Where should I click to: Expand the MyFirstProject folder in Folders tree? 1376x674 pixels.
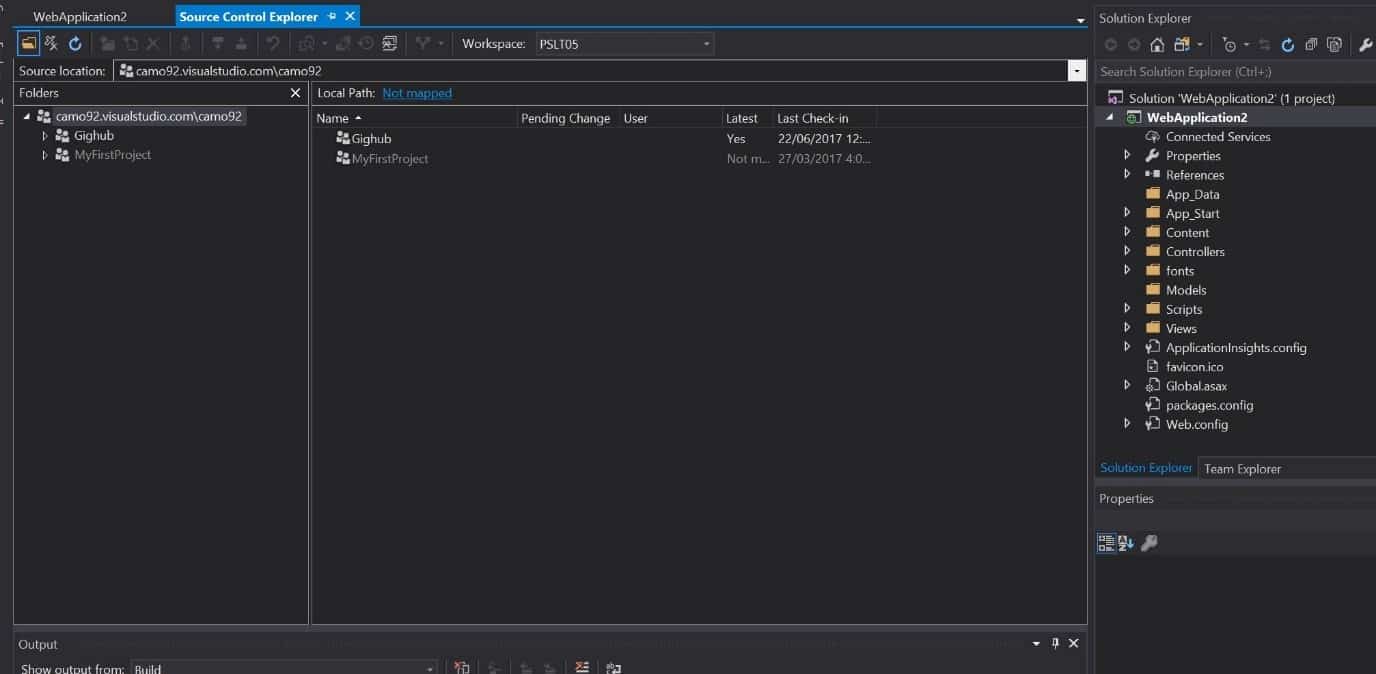click(x=45, y=155)
